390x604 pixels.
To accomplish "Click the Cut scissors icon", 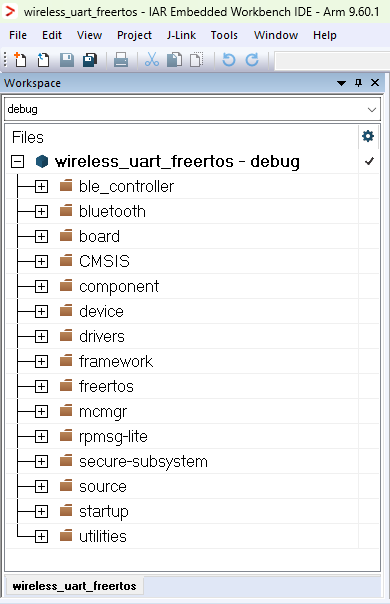I will point(152,60).
